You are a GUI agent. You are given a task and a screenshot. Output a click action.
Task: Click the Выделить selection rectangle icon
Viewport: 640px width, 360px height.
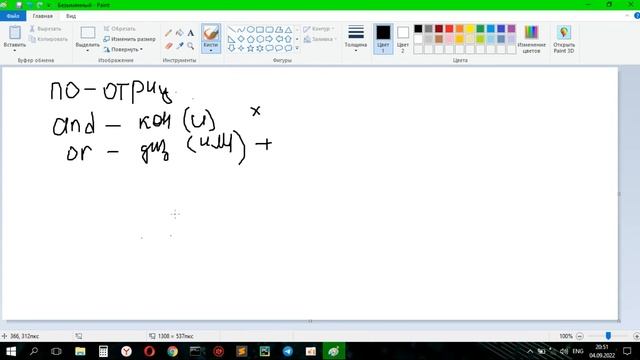pyautogui.click(x=88, y=33)
